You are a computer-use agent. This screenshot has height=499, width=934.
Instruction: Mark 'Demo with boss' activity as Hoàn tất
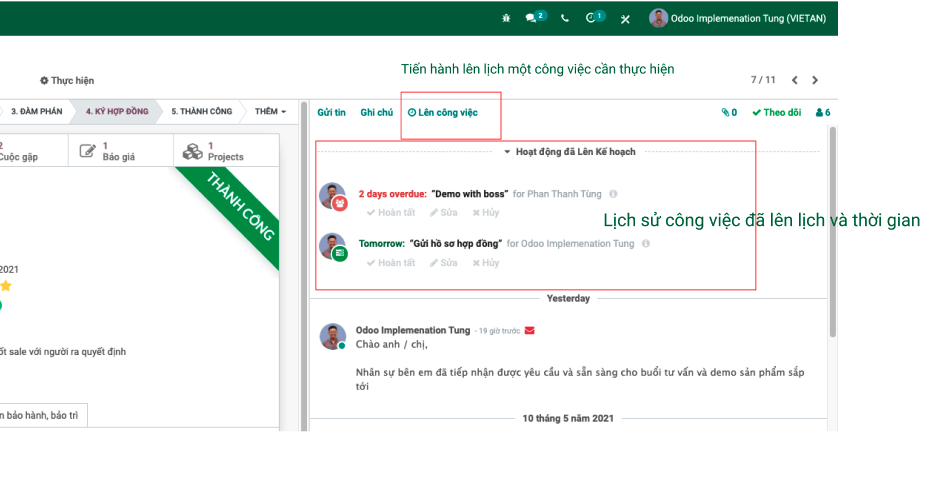click(391, 213)
